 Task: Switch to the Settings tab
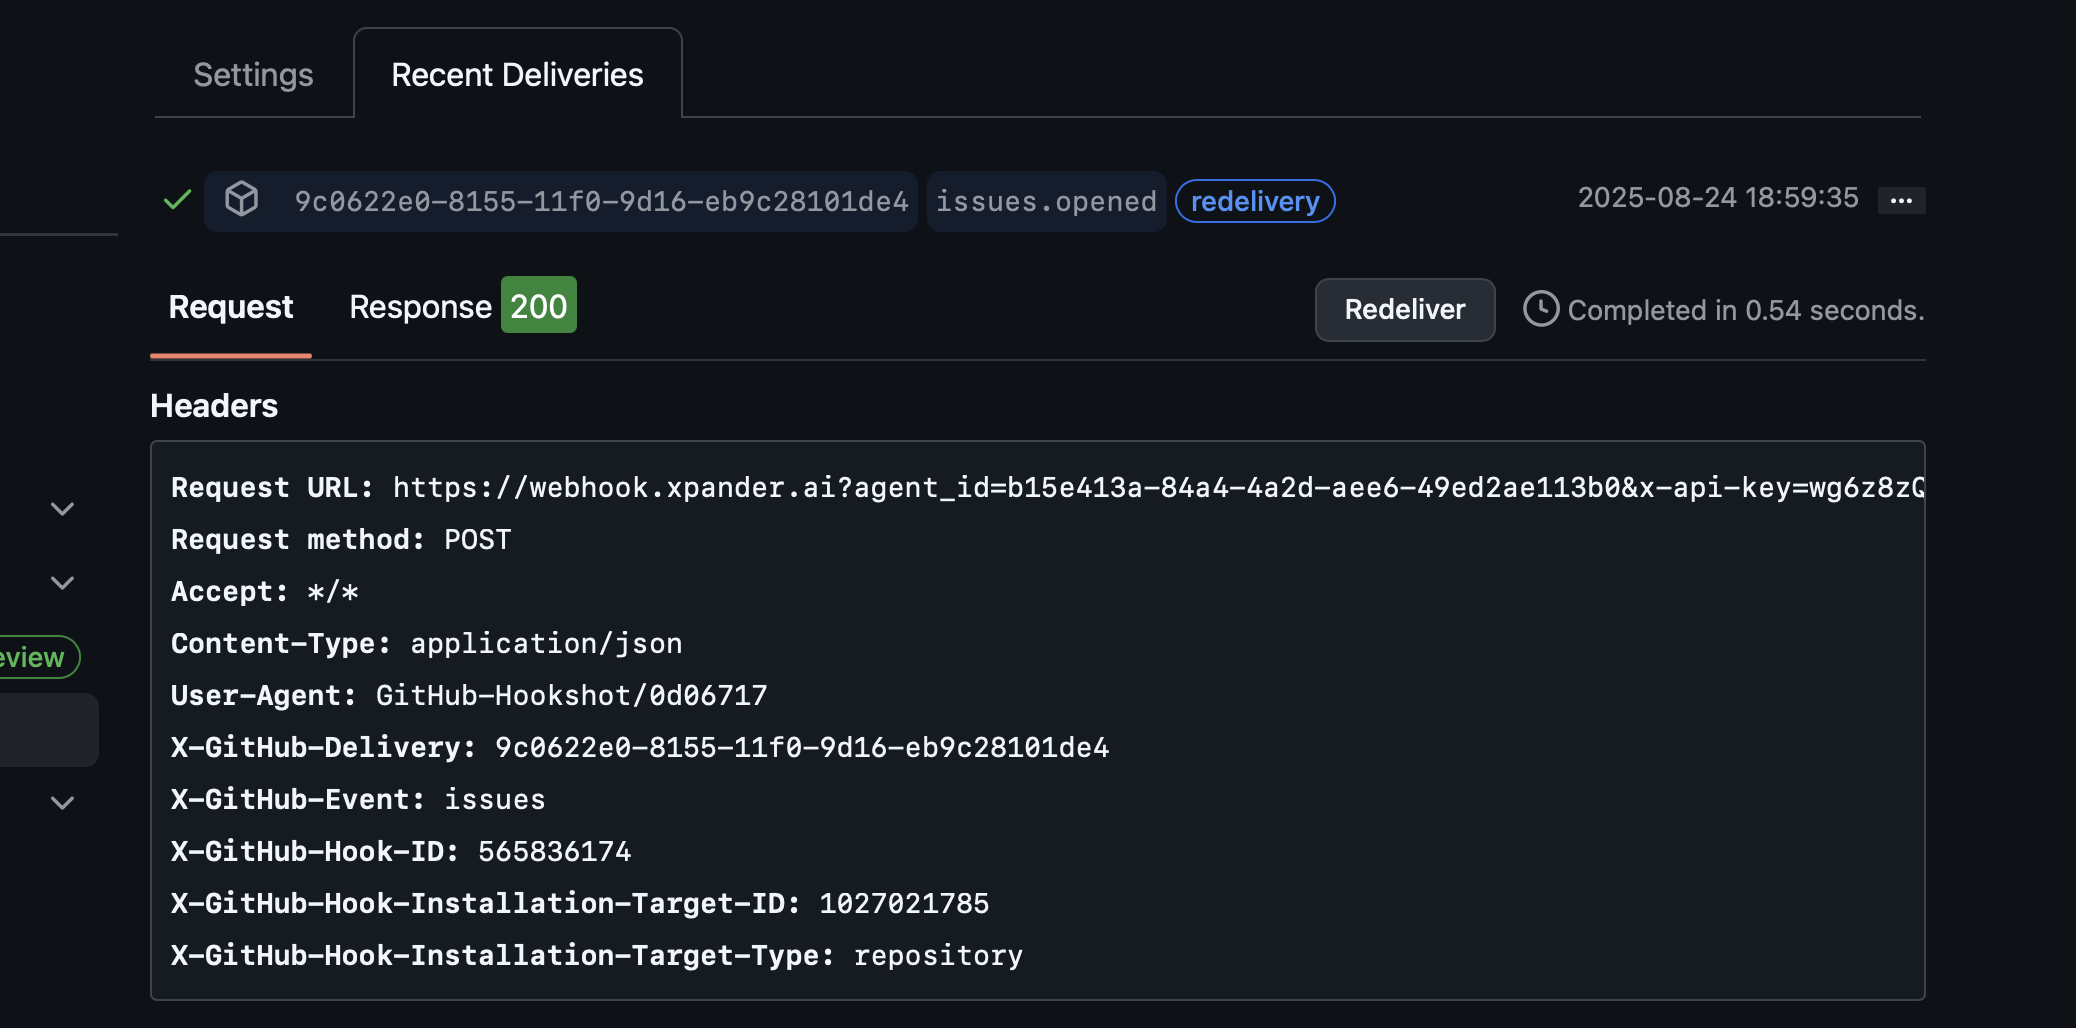tap(253, 74)
